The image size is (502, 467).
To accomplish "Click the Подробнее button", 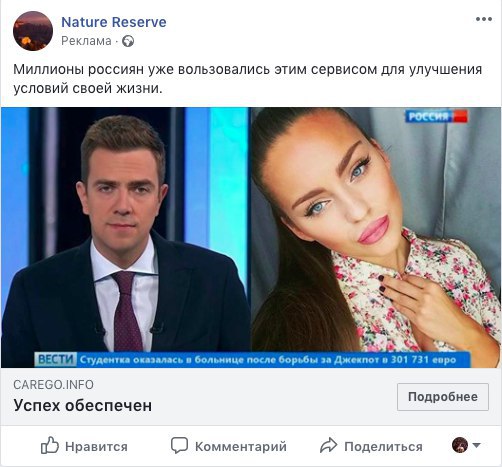I will (x=443, y=397).
